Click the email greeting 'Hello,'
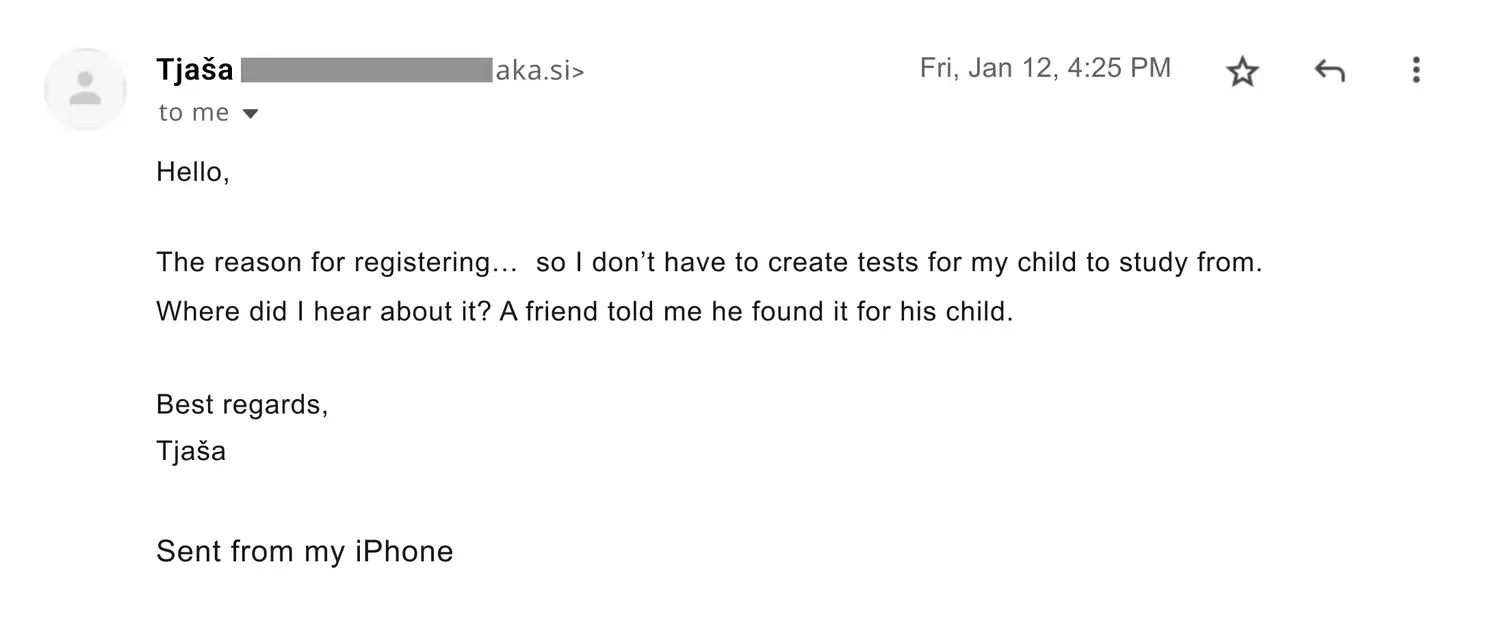The width and height of the screenshot is (1500, 630). pos(192,171)
